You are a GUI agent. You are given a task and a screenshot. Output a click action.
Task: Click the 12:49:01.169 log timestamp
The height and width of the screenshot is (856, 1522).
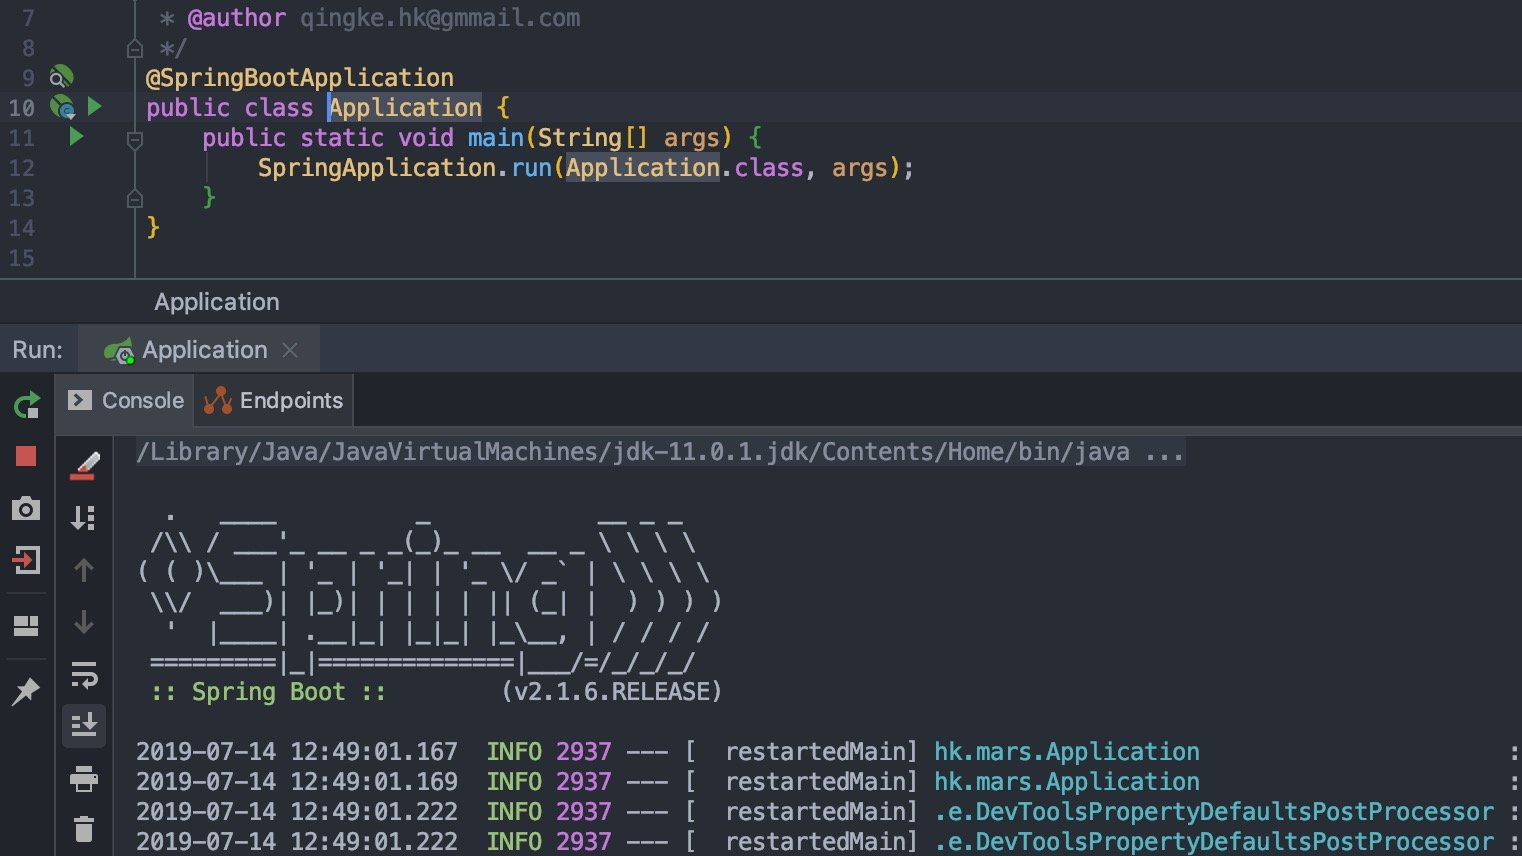(x=374, y=782)
